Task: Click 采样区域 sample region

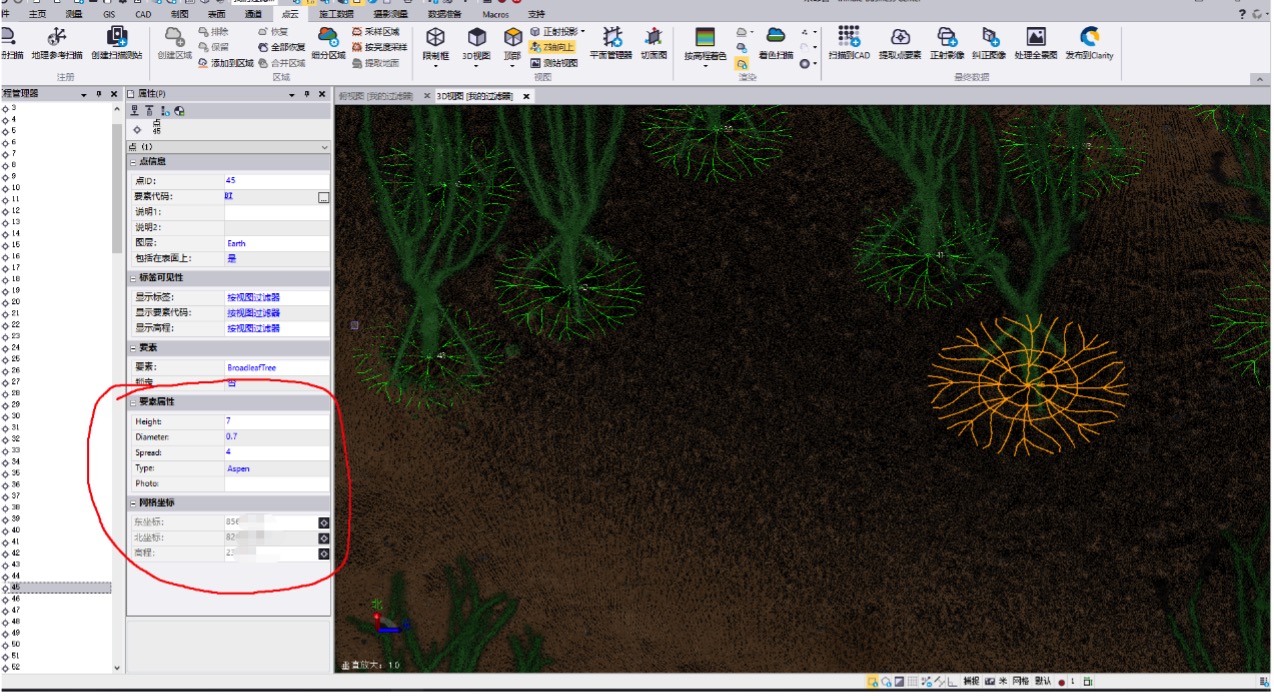Action: coord(376,32)
